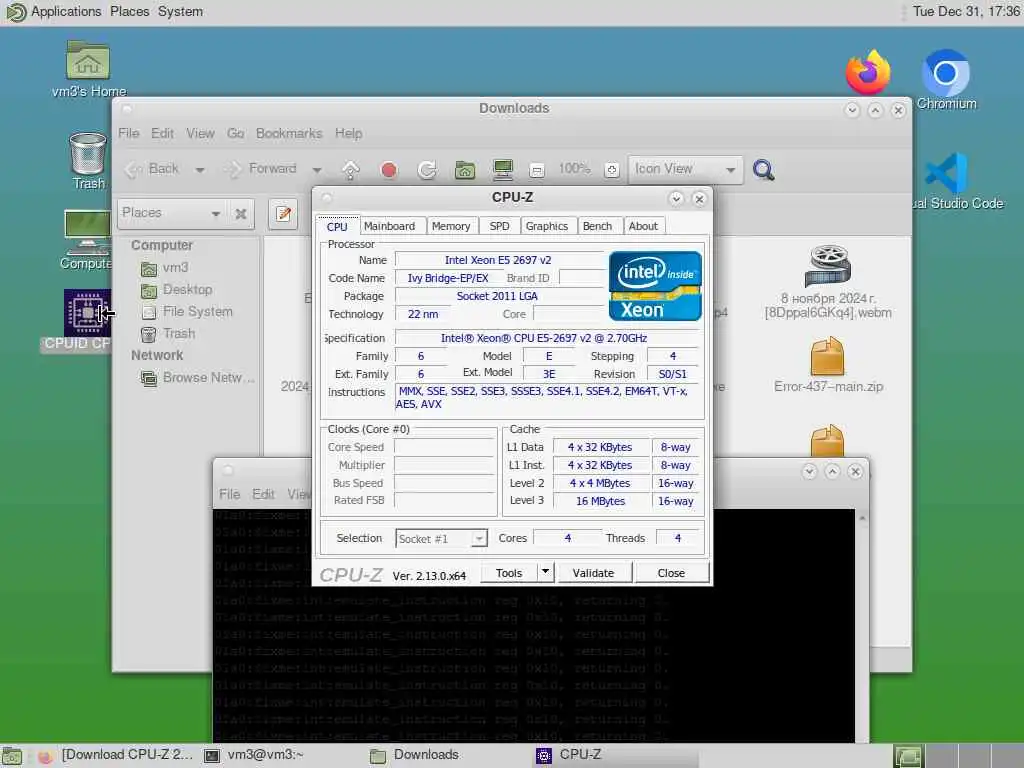Reload the Downloads folder view
Image resolution: width=1024 pixels, height=768 pixels.
(x=426, y=170)
